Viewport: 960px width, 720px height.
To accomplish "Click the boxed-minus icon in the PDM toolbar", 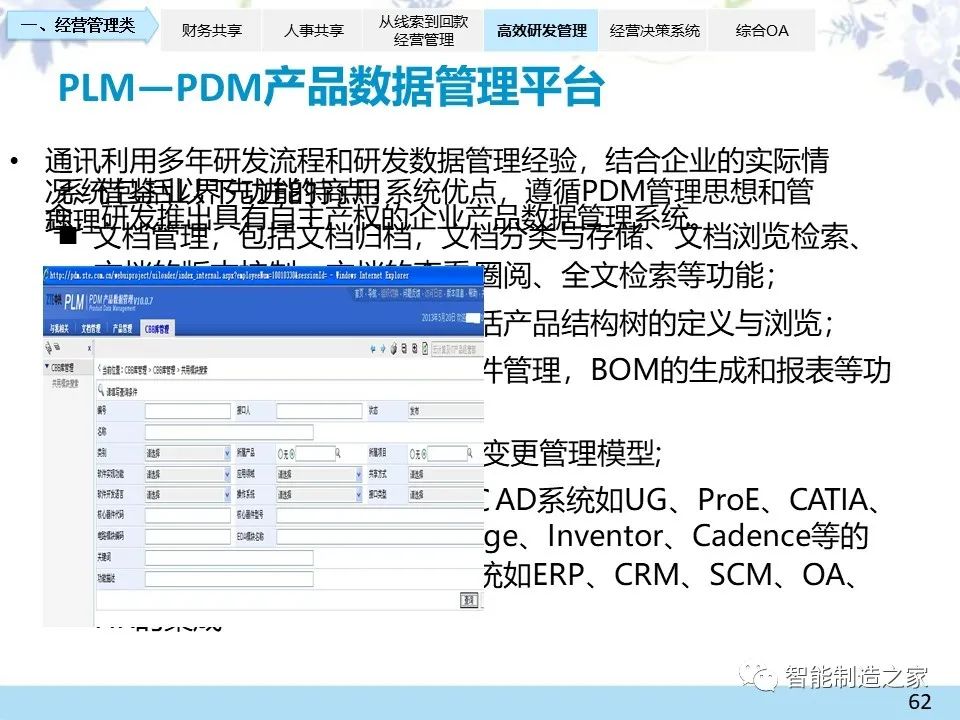I will tap(404, 349).
